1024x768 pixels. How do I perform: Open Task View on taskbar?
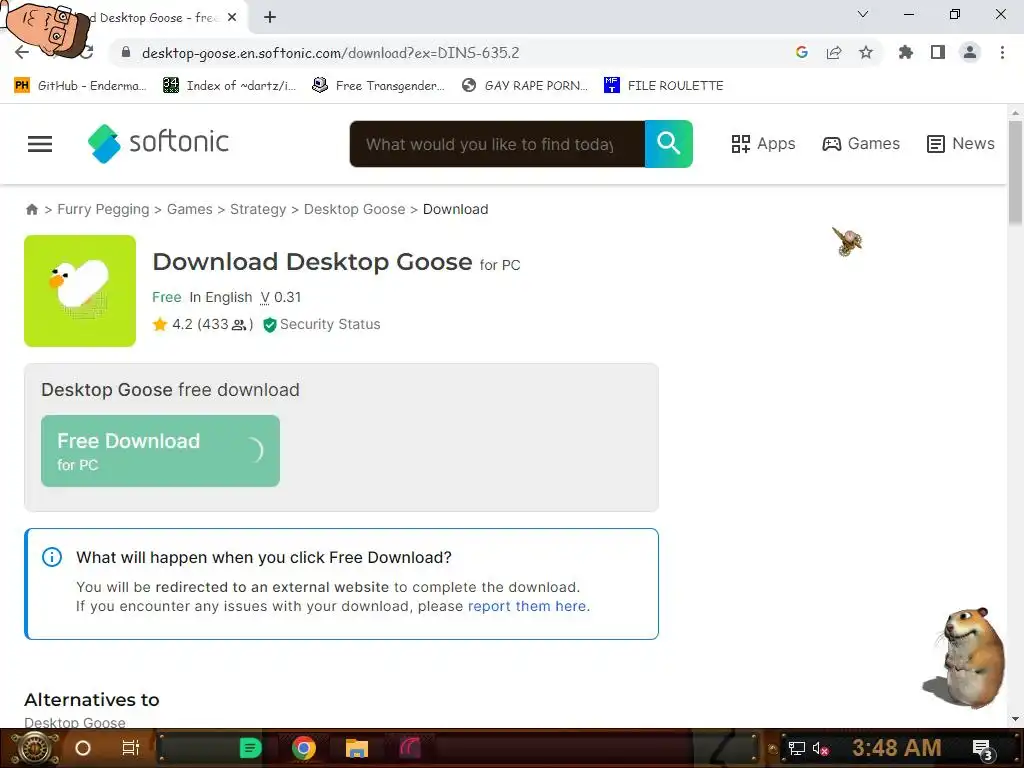tap(131, 748)
